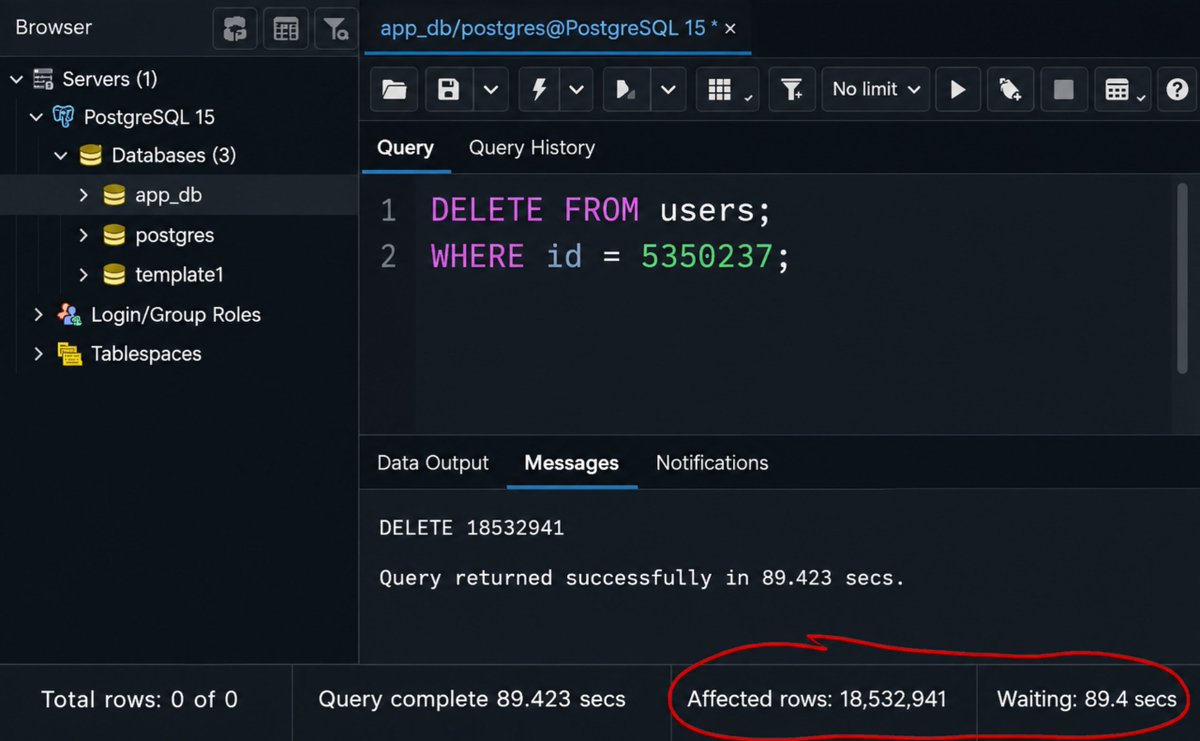Click 'Query returned successfully in 89.423 secs.' message
1200x741 pixels.
(642, 578)
